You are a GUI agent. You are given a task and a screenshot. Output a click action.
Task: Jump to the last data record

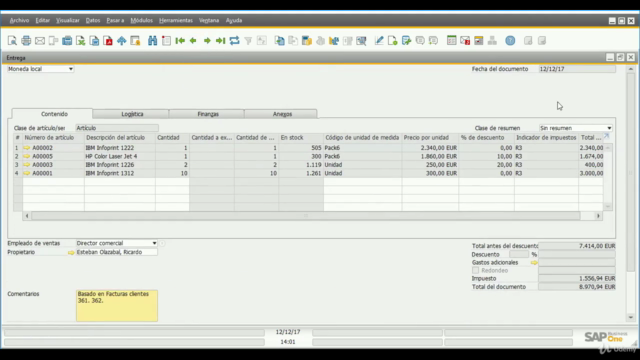pyautogui.click(x=220, y=40)
